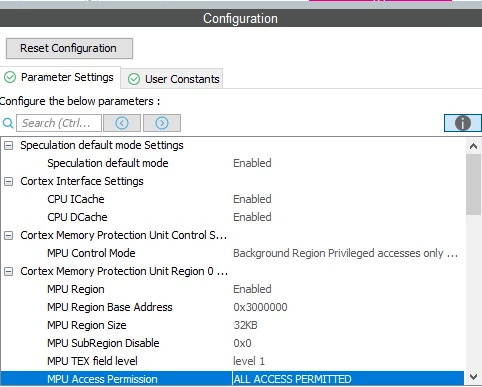Click the green check on User Constants tab

(x=134, y=79)
